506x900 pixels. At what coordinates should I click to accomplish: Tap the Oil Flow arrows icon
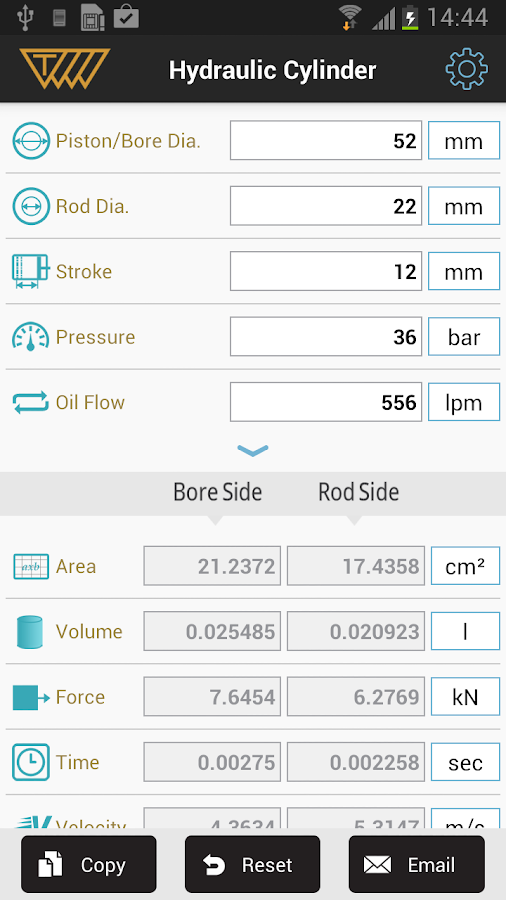point(30,402)
